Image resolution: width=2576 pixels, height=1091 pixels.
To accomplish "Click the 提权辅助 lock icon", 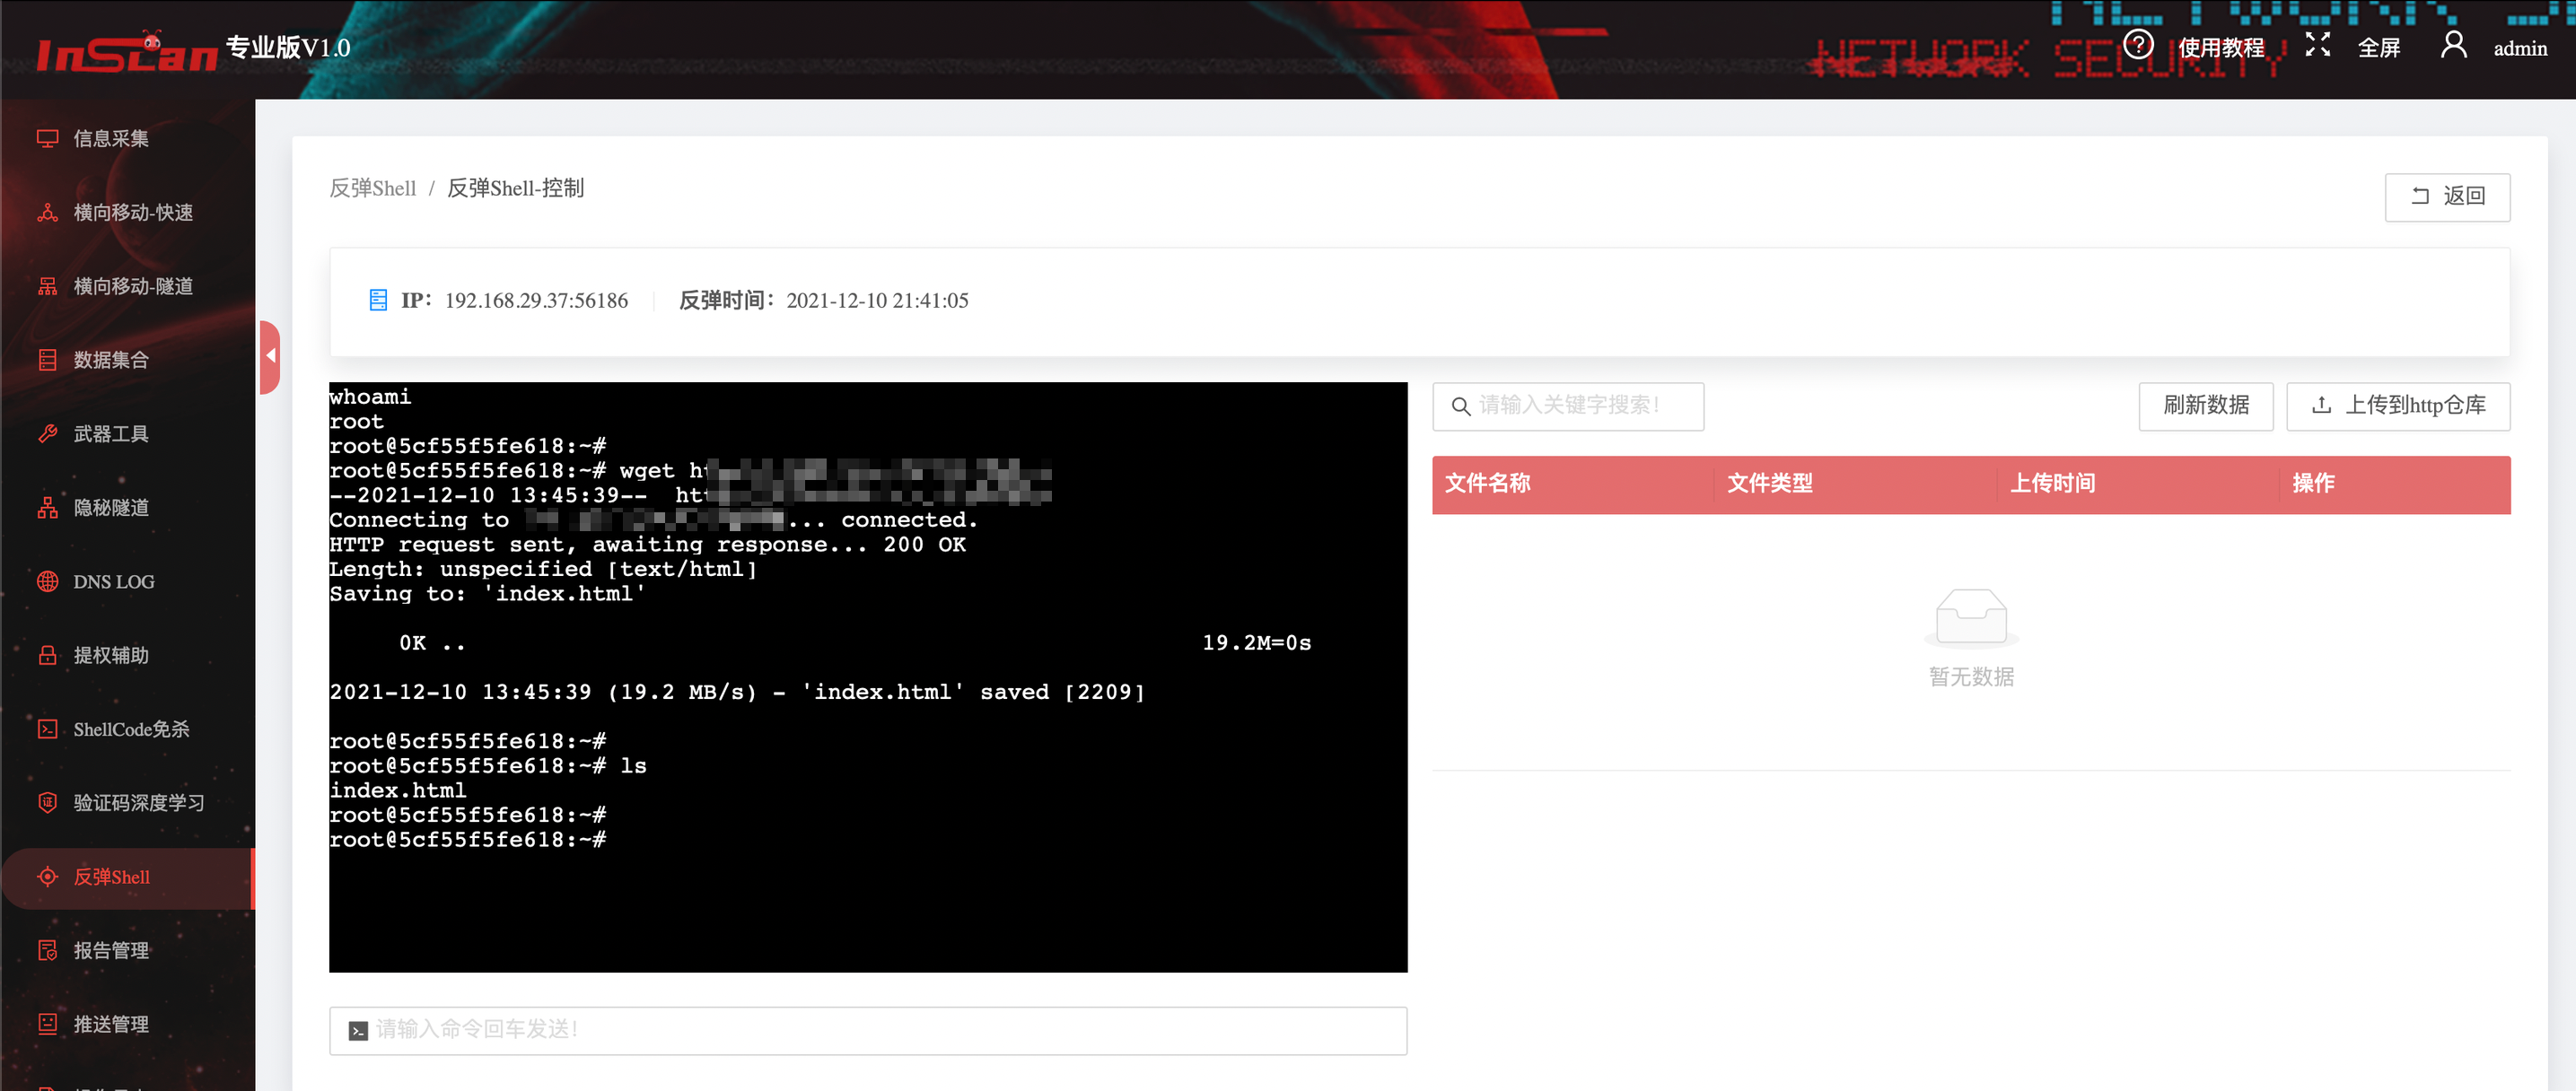I will tap(47, 655).
